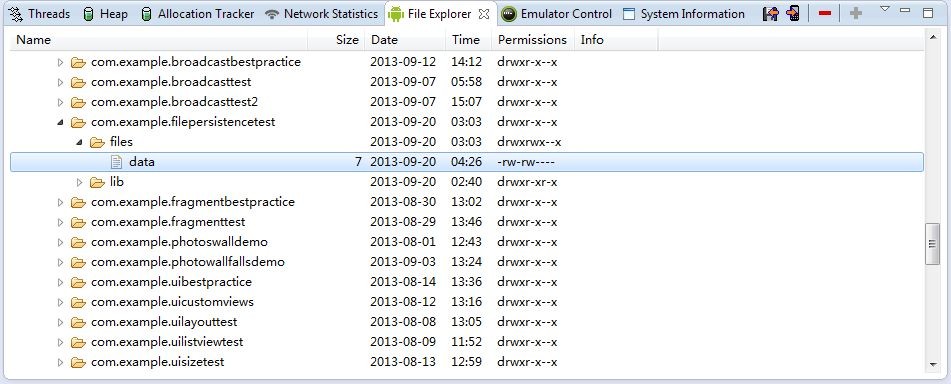951x384 pixels.
Task: Click the Emulator Control tab icon
Action: tap(509, 13)
